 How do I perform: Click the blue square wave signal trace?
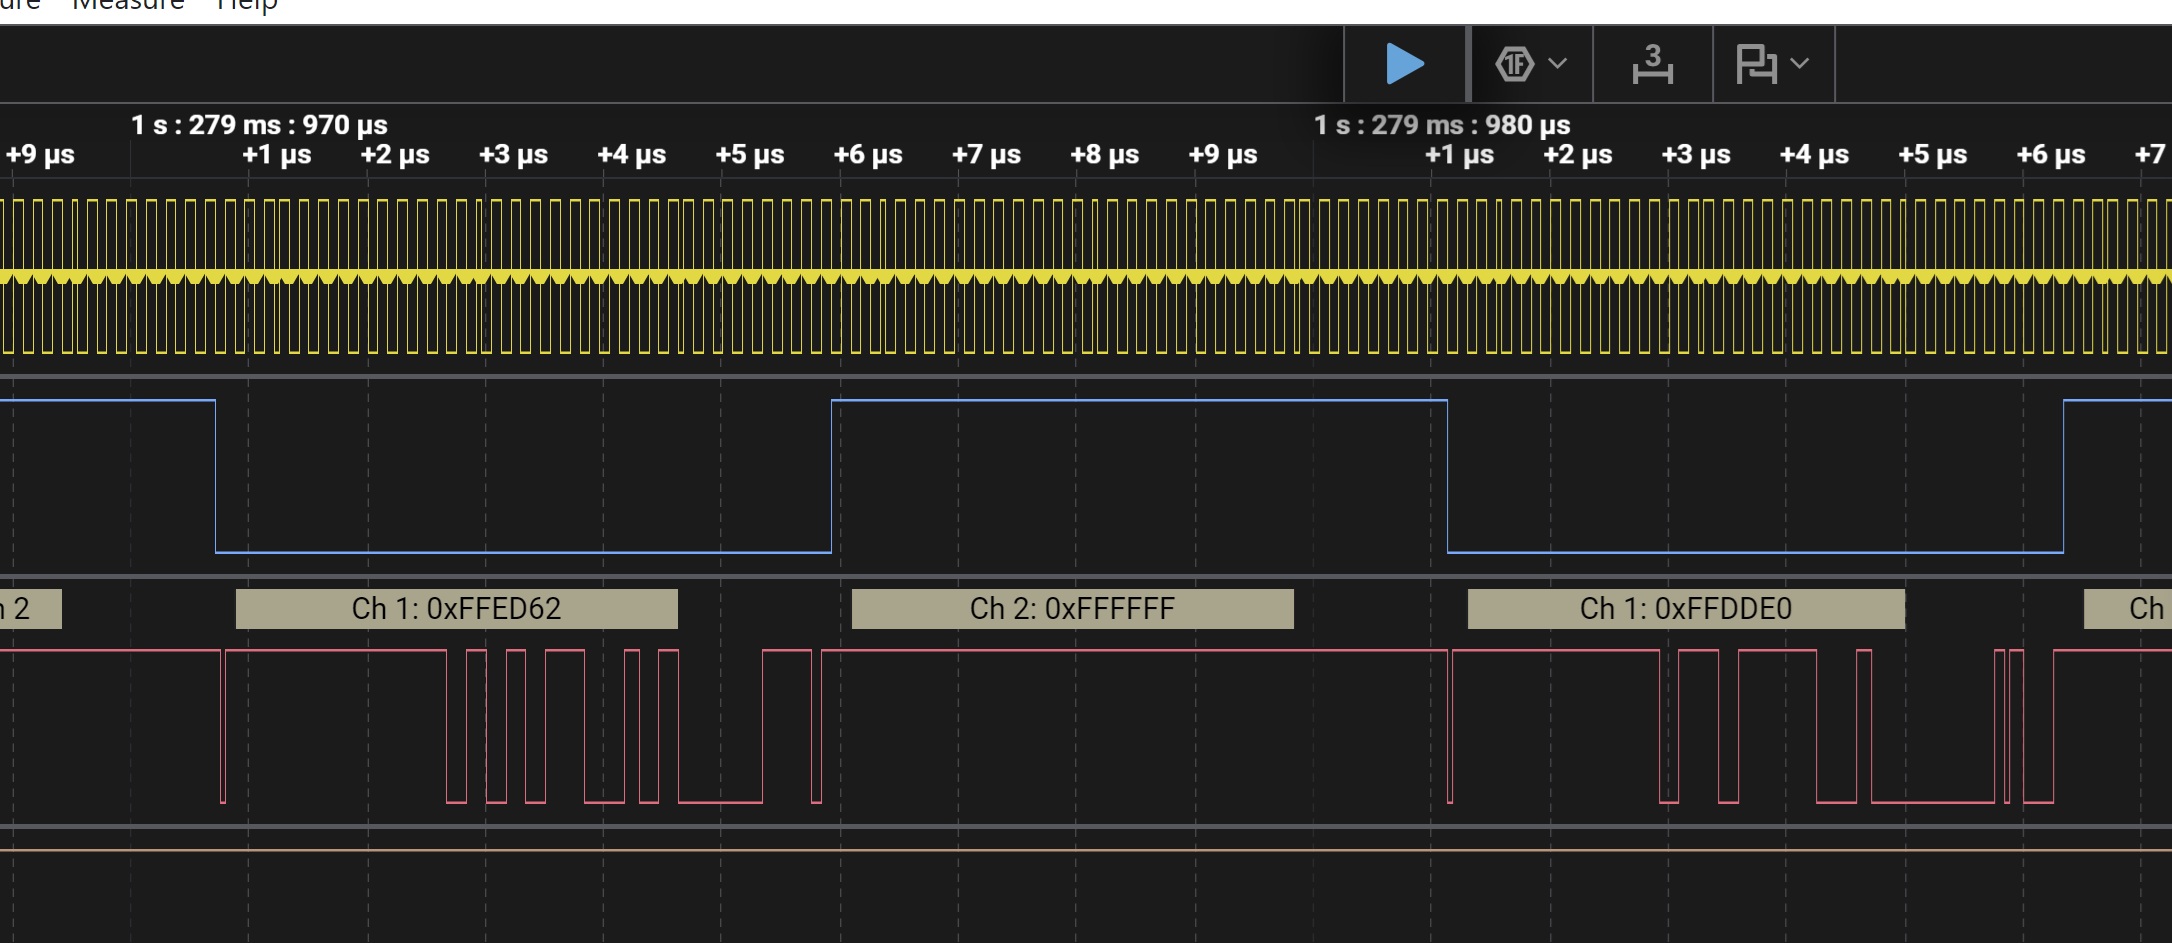click(x=1140, y=401)
